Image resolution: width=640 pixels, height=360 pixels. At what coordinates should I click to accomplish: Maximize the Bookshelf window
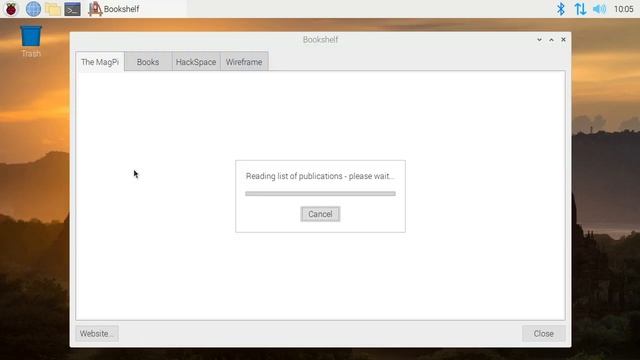pyautogui.click(x=551, y=40)
